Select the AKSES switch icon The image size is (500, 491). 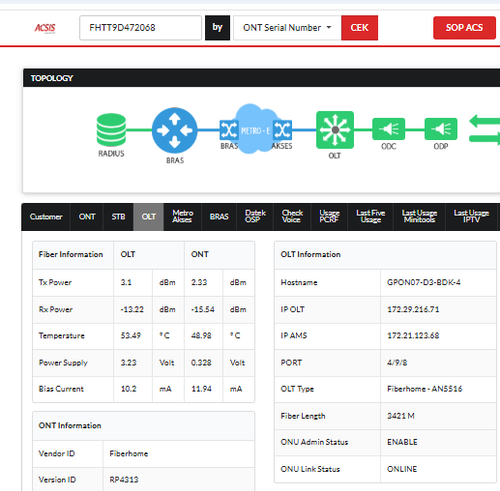tap(282, 130)
